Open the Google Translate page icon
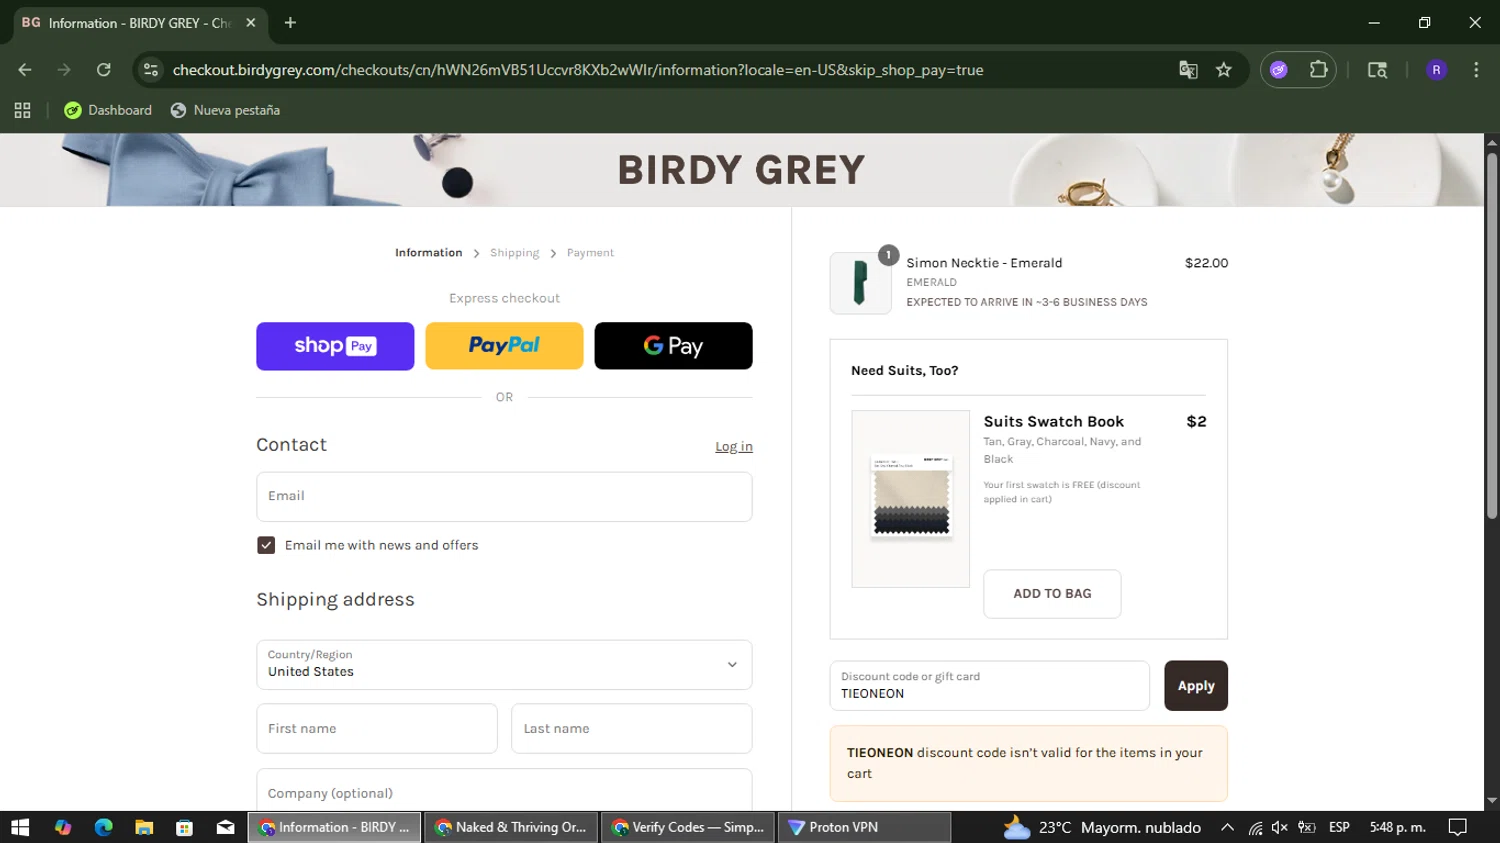Viewport: 1500px width, 843px height. tap(1188, 70)
